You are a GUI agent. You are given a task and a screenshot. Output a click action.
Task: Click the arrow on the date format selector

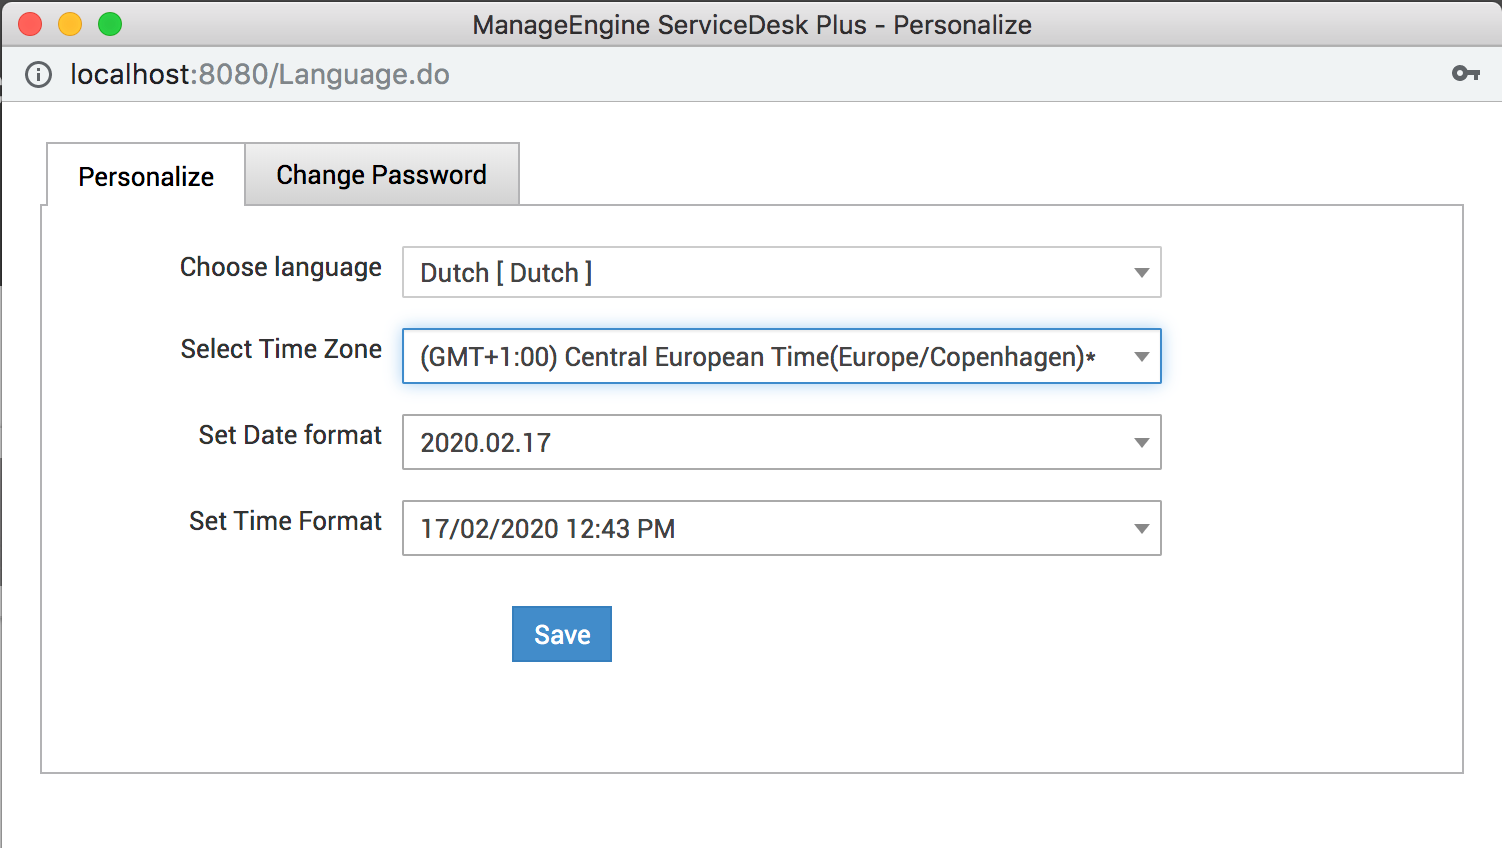tap(1141, 443)
